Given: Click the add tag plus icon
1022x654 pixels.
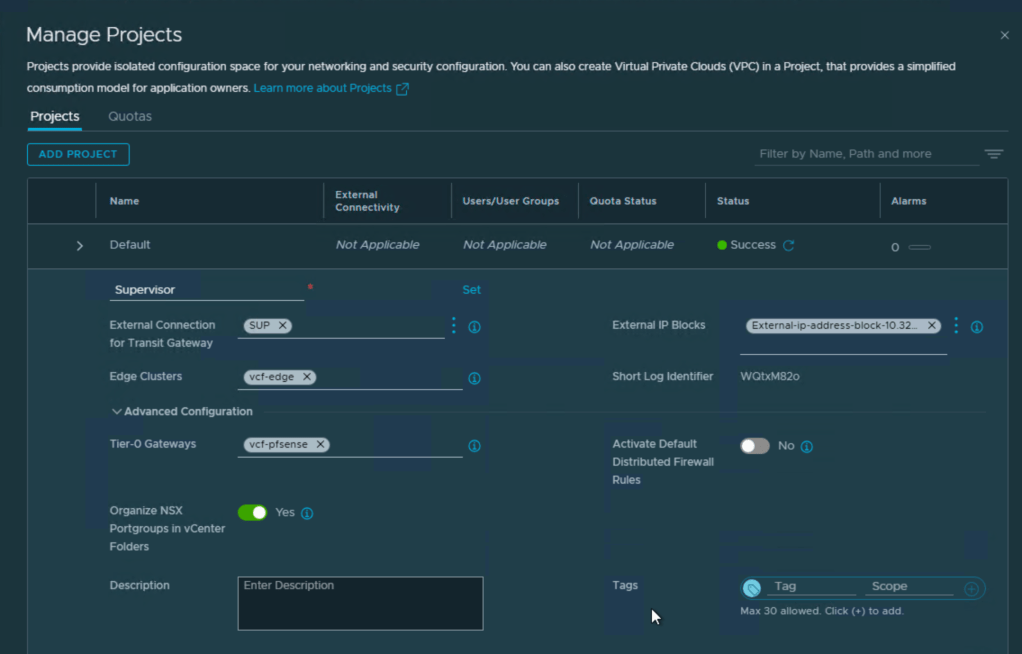Looking at the screenshot, I should pyautogui.click(x=971, y=589).
